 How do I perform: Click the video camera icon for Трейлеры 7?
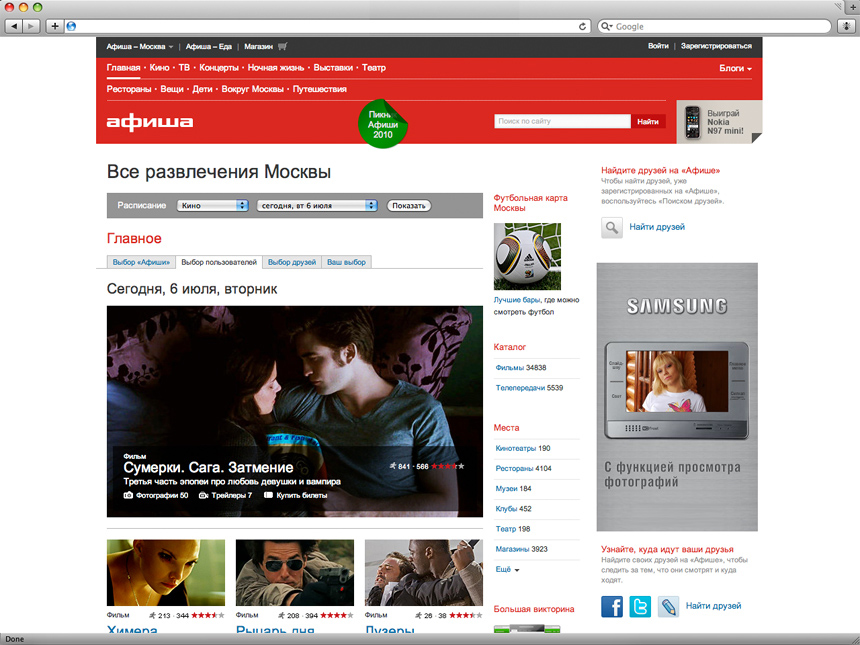pyautogui.click(x=203, y=495)
